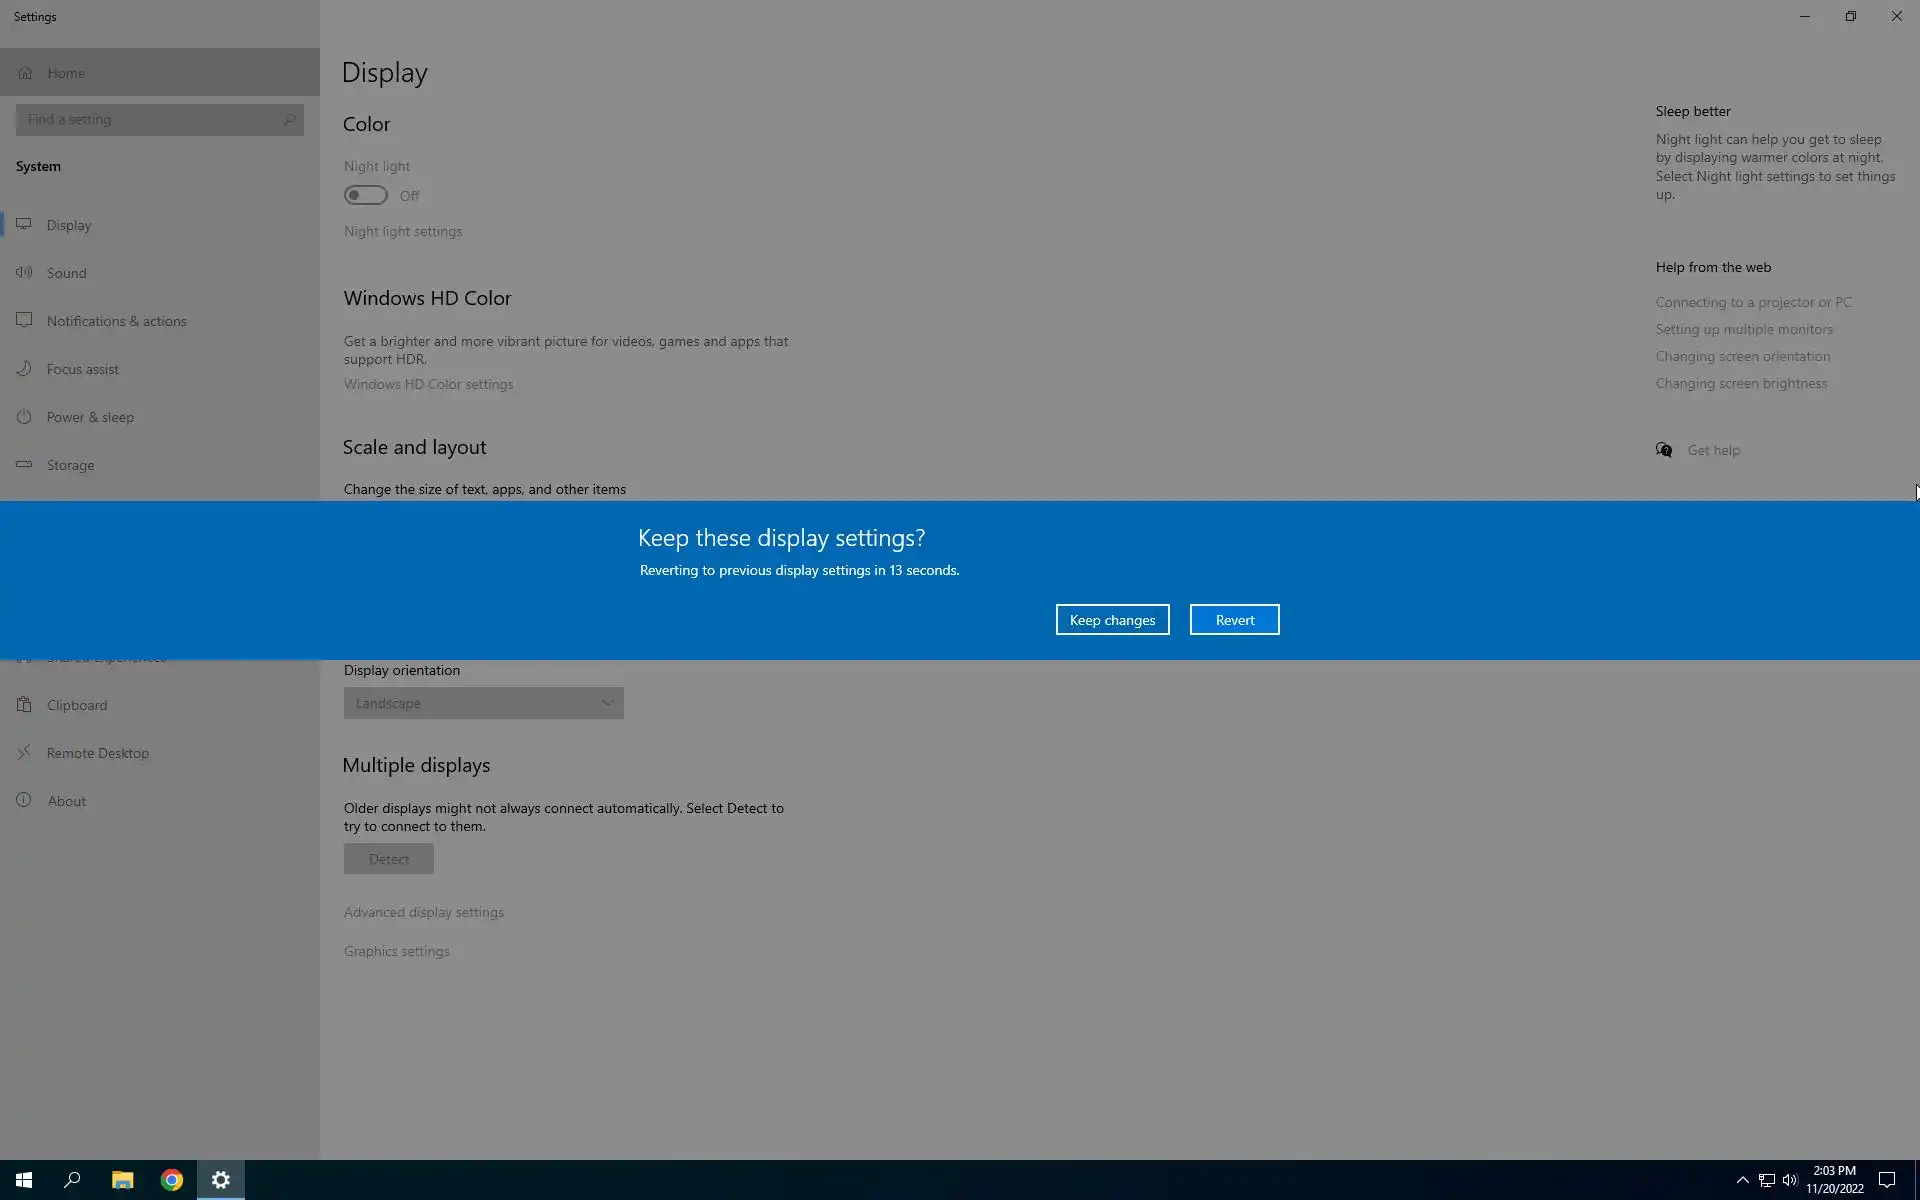Click the Power & sleep icon
This screenshot has height=1200, width=1920.
pos(24,416)
